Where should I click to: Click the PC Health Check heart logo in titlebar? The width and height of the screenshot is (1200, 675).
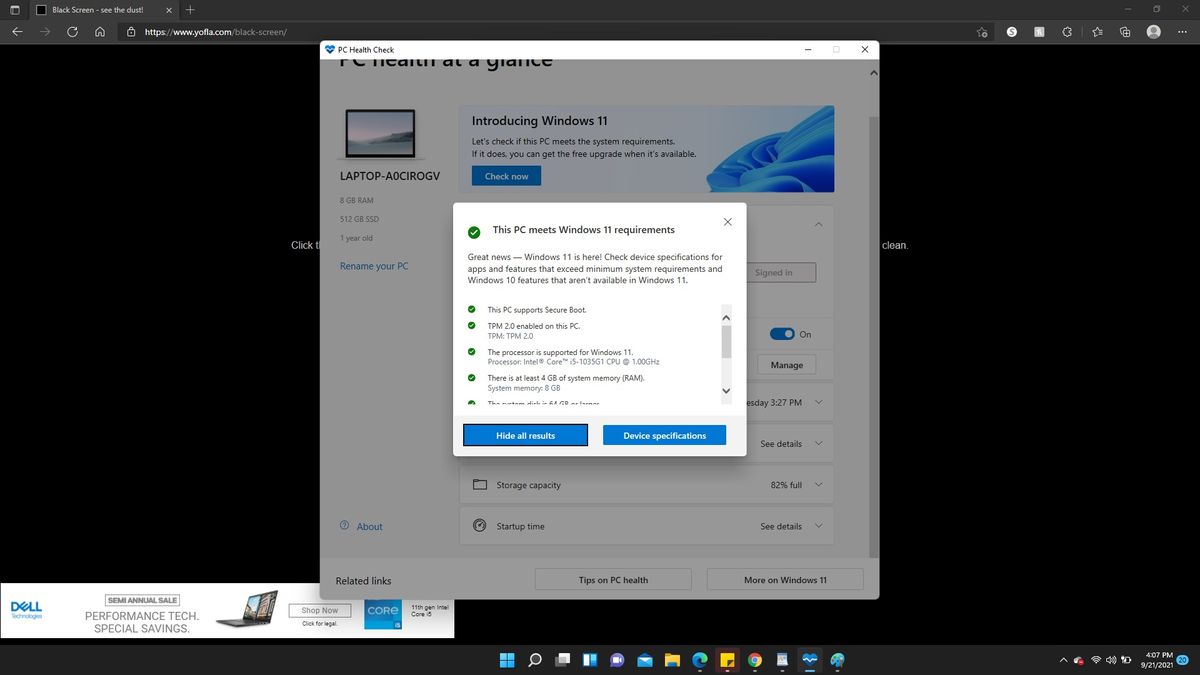[x=329, y=49]
